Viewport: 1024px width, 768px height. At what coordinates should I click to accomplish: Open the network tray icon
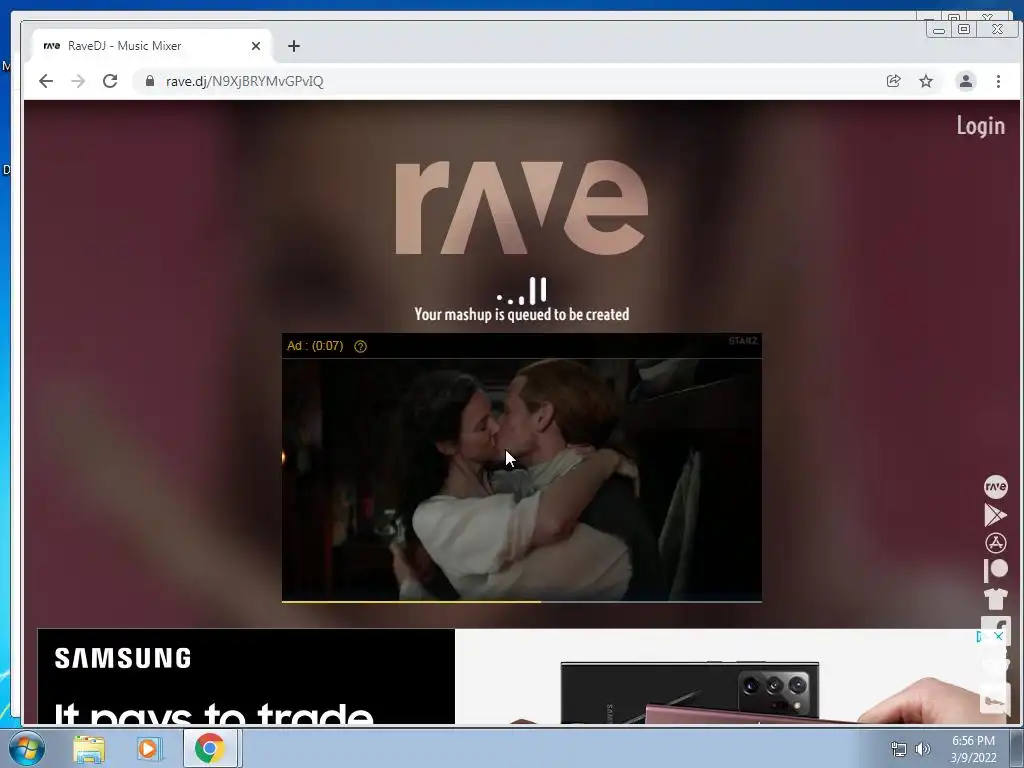click(899, 749)
